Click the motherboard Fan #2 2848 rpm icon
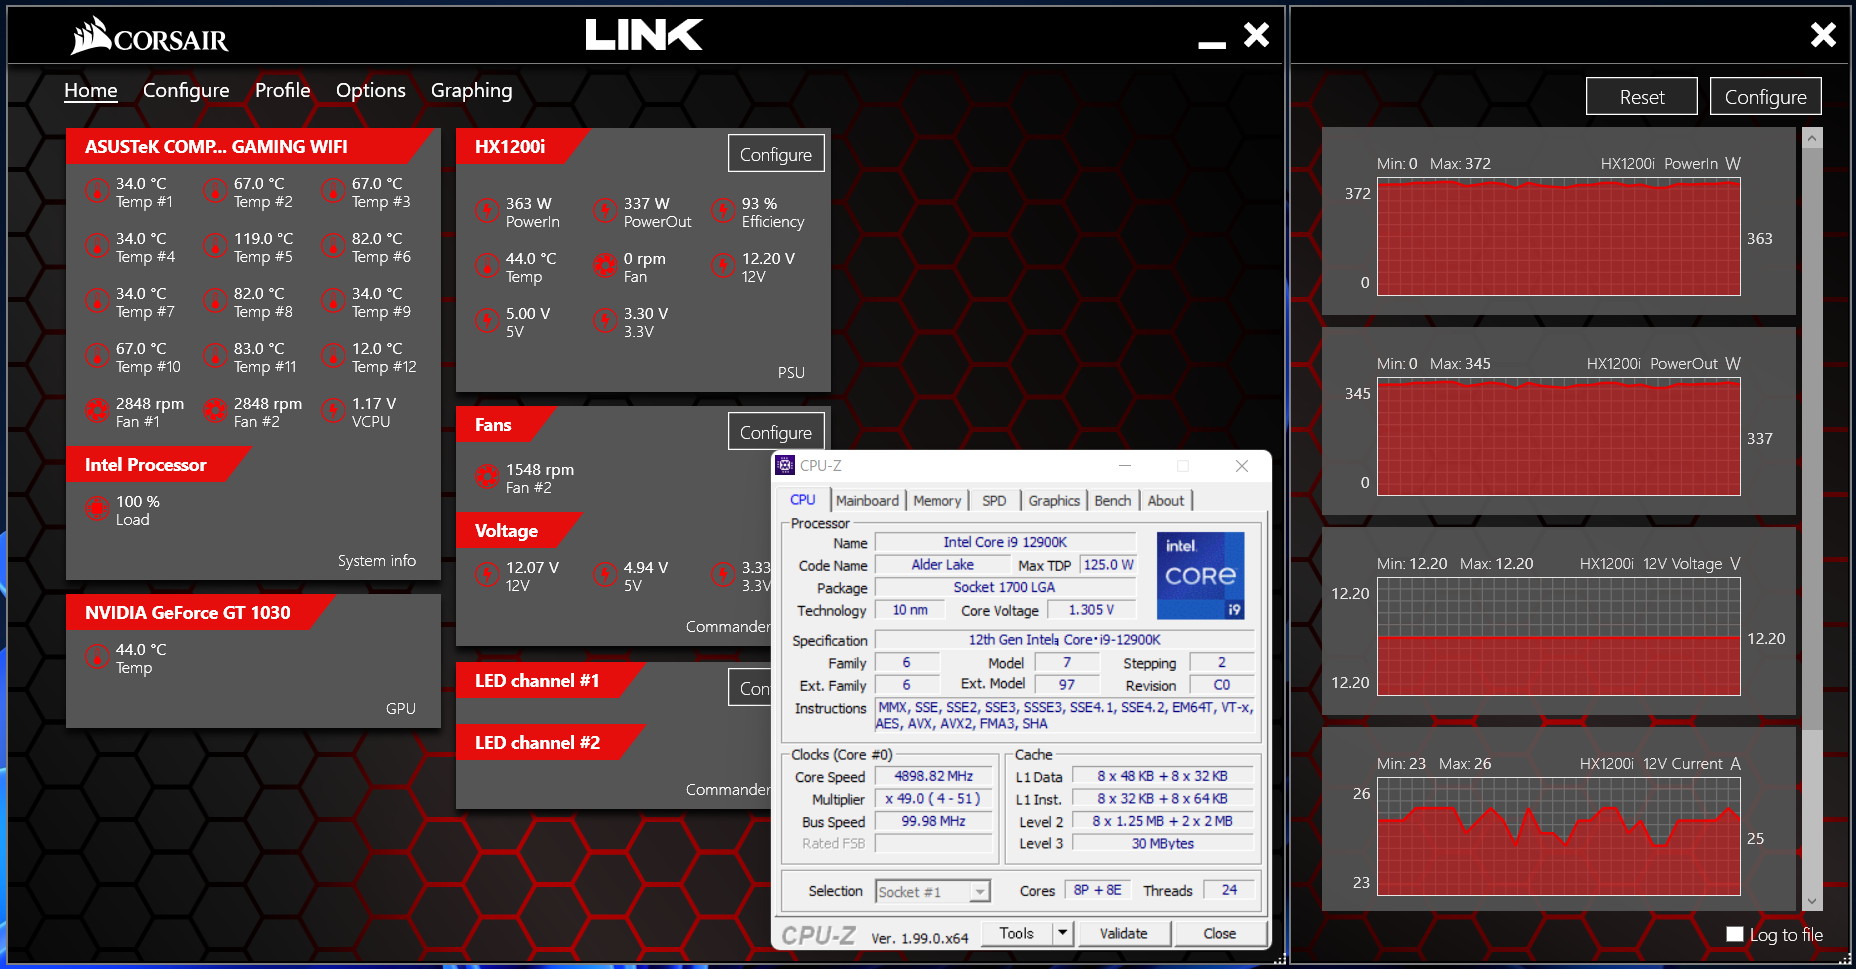Image resolution: width=1856 pixels, height=969 pixels. pos(215,410)
